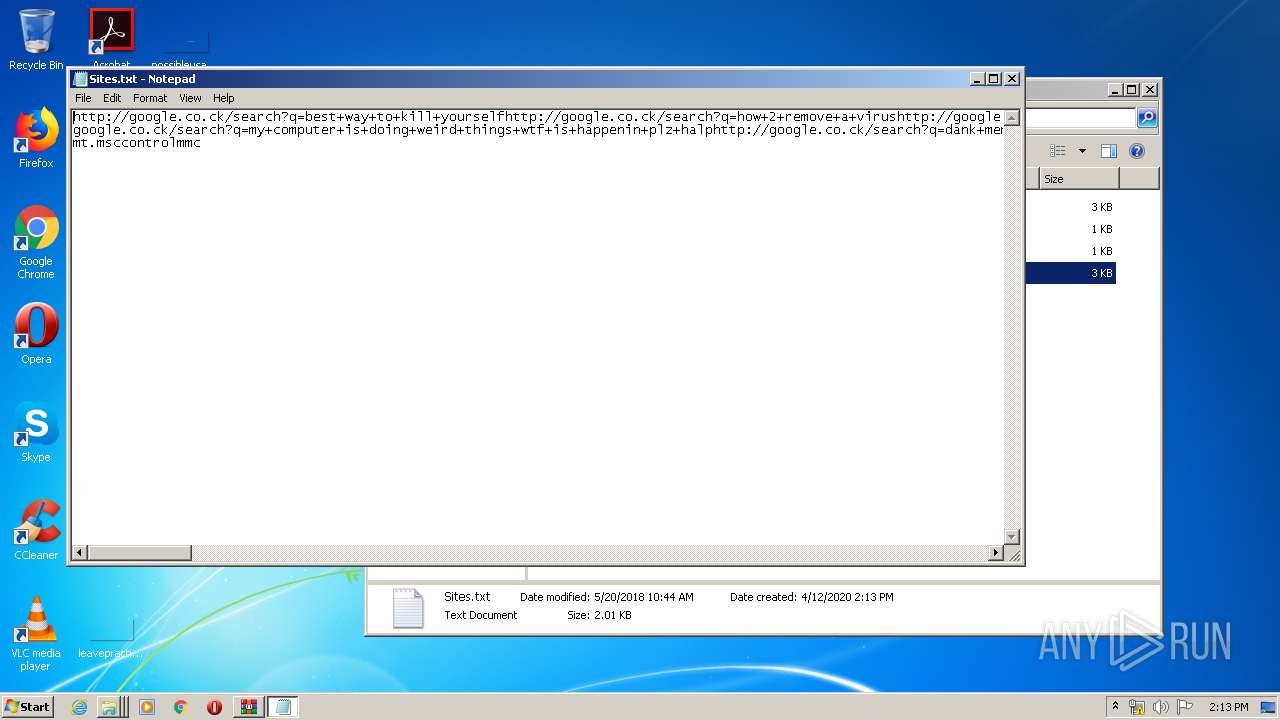Click Notepad vertical scrollbar up arrow
The height and width of the screenshot is (720, 1280).
1011,118
